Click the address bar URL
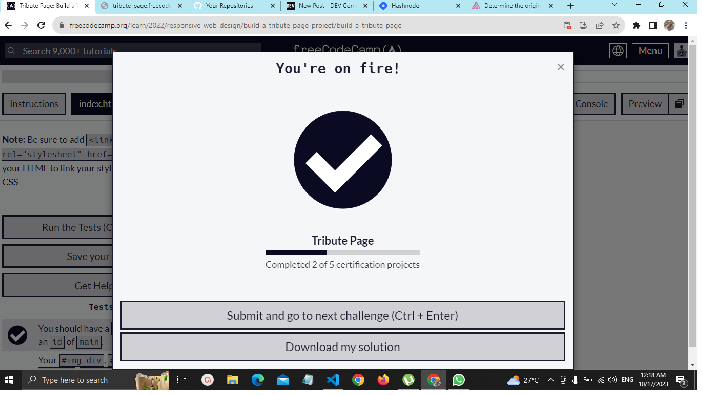The width and height of the screenshot is (702, 395). click(235, 26)
